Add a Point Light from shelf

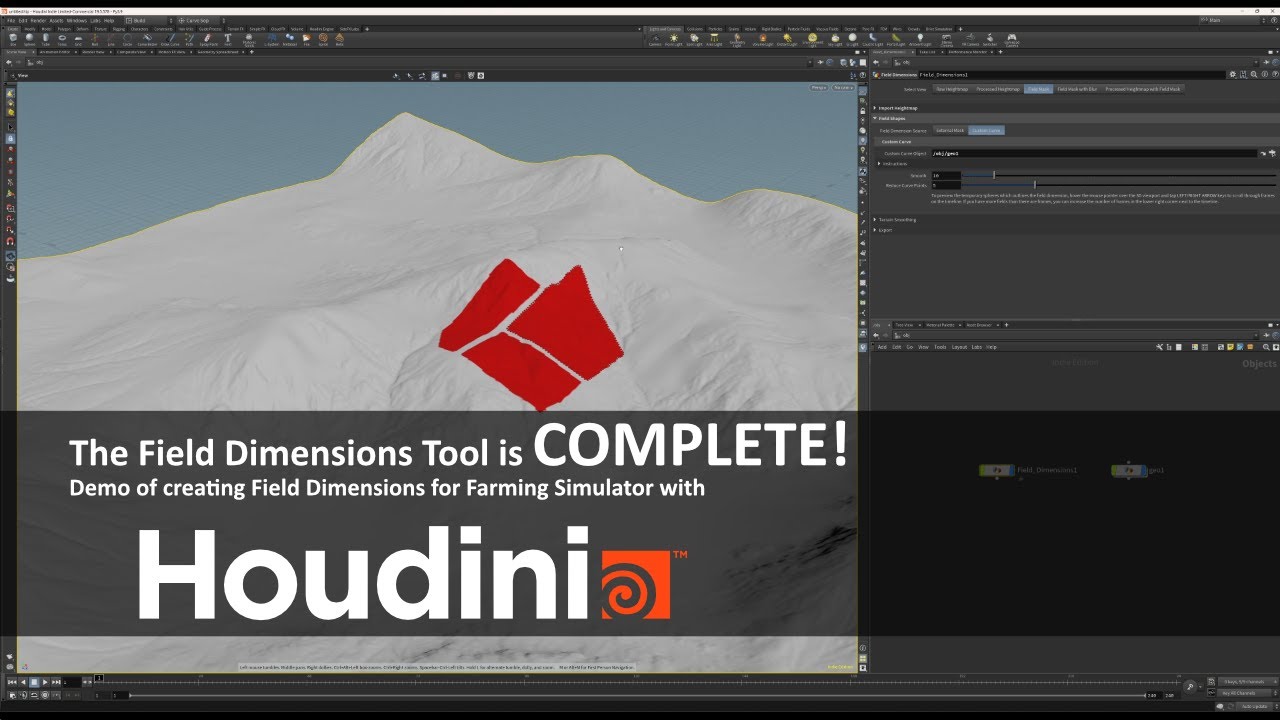pos(673,39)
